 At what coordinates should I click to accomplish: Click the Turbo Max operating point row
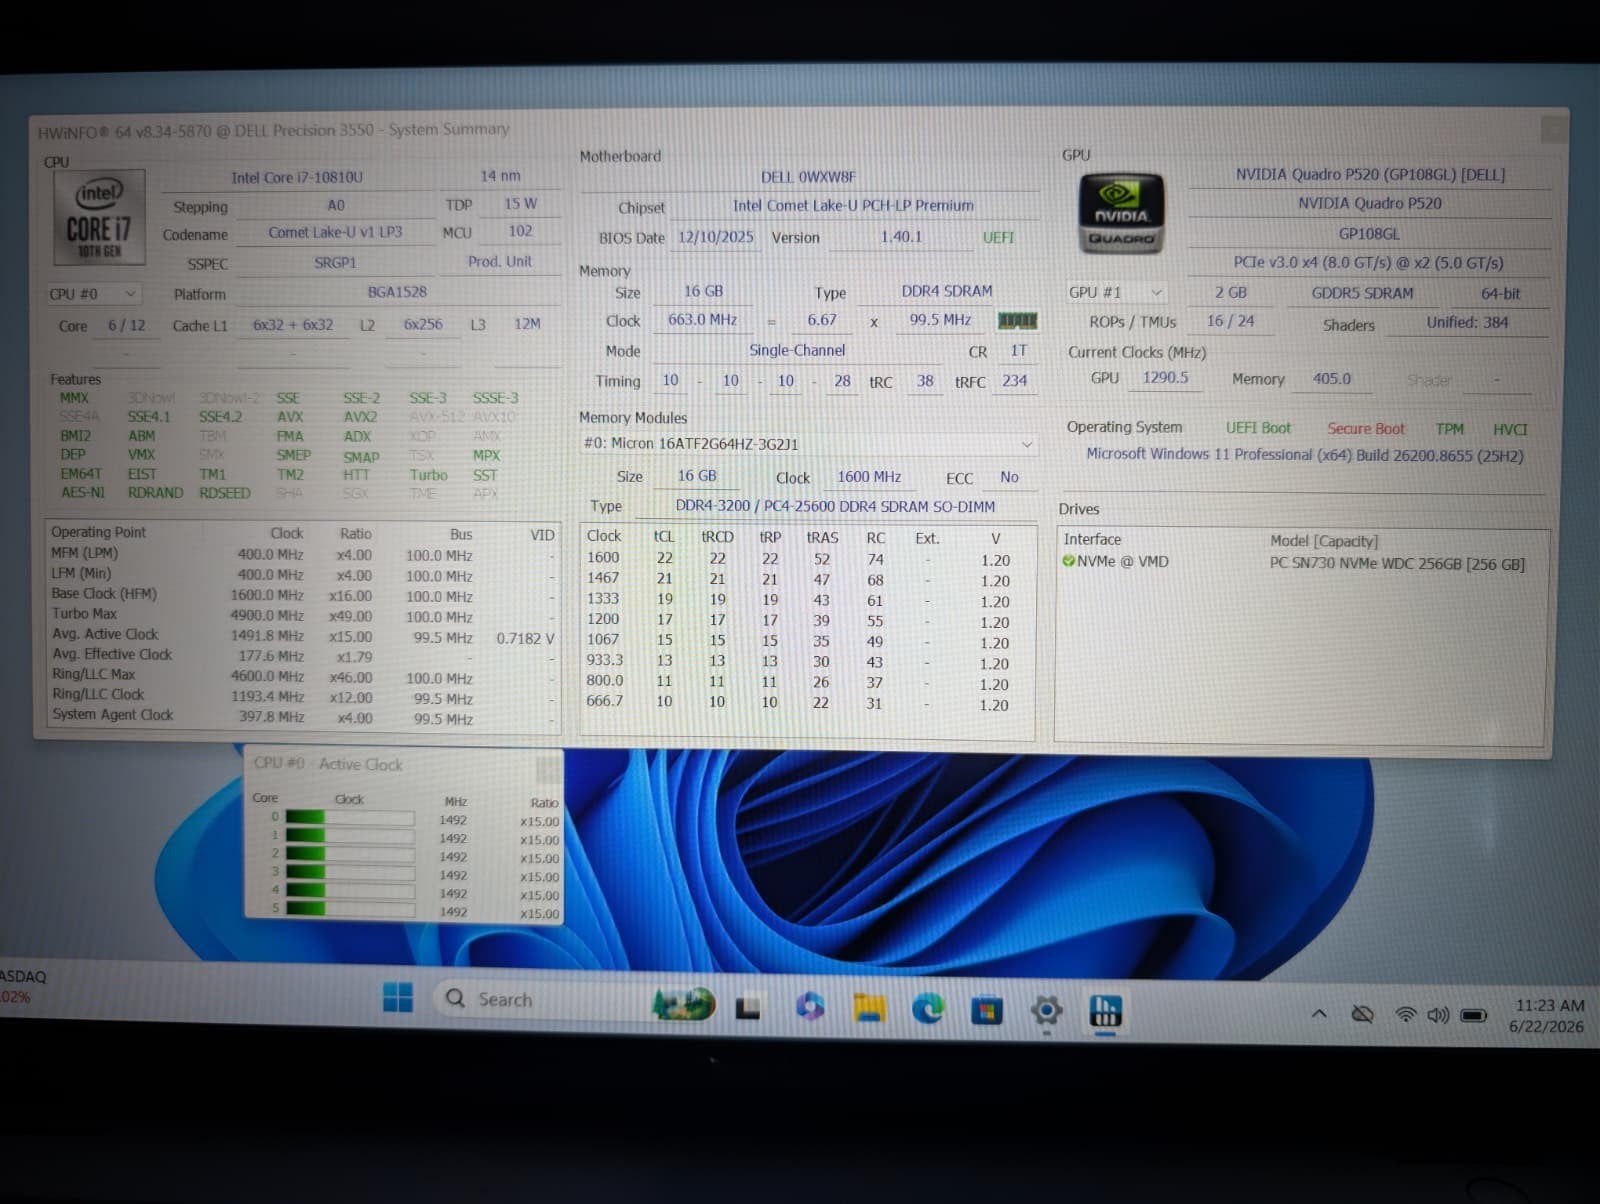click(x=303, y=615)
